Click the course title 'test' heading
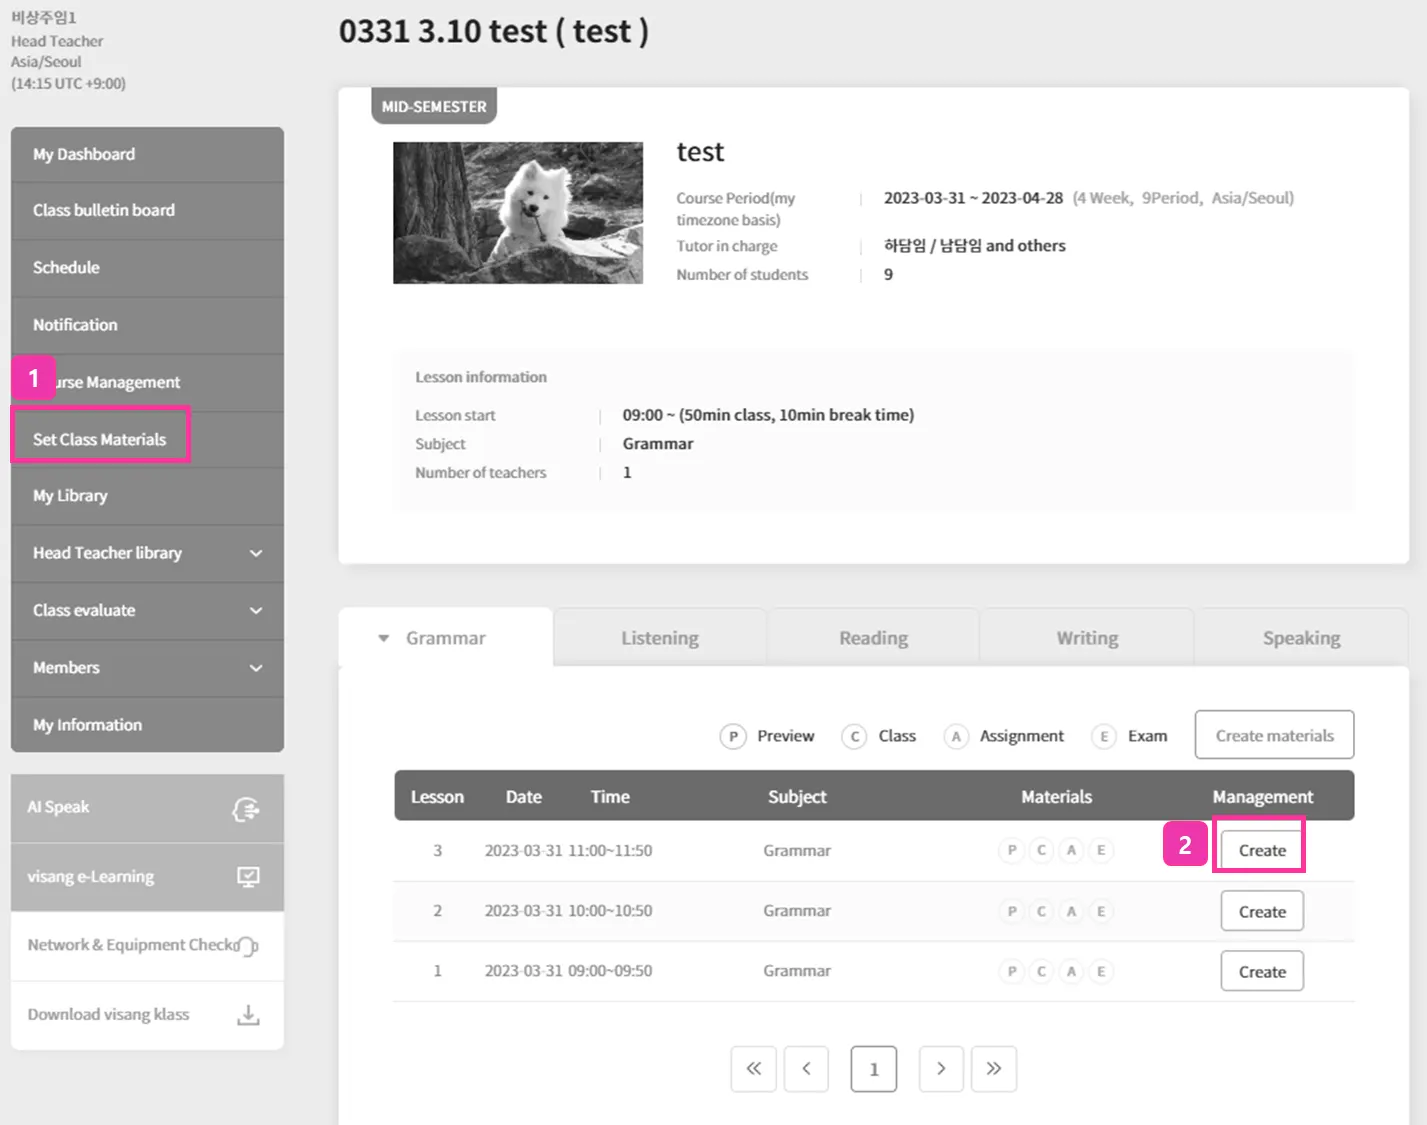This screenshot has height=1125, width=1427. click(700, 152)
